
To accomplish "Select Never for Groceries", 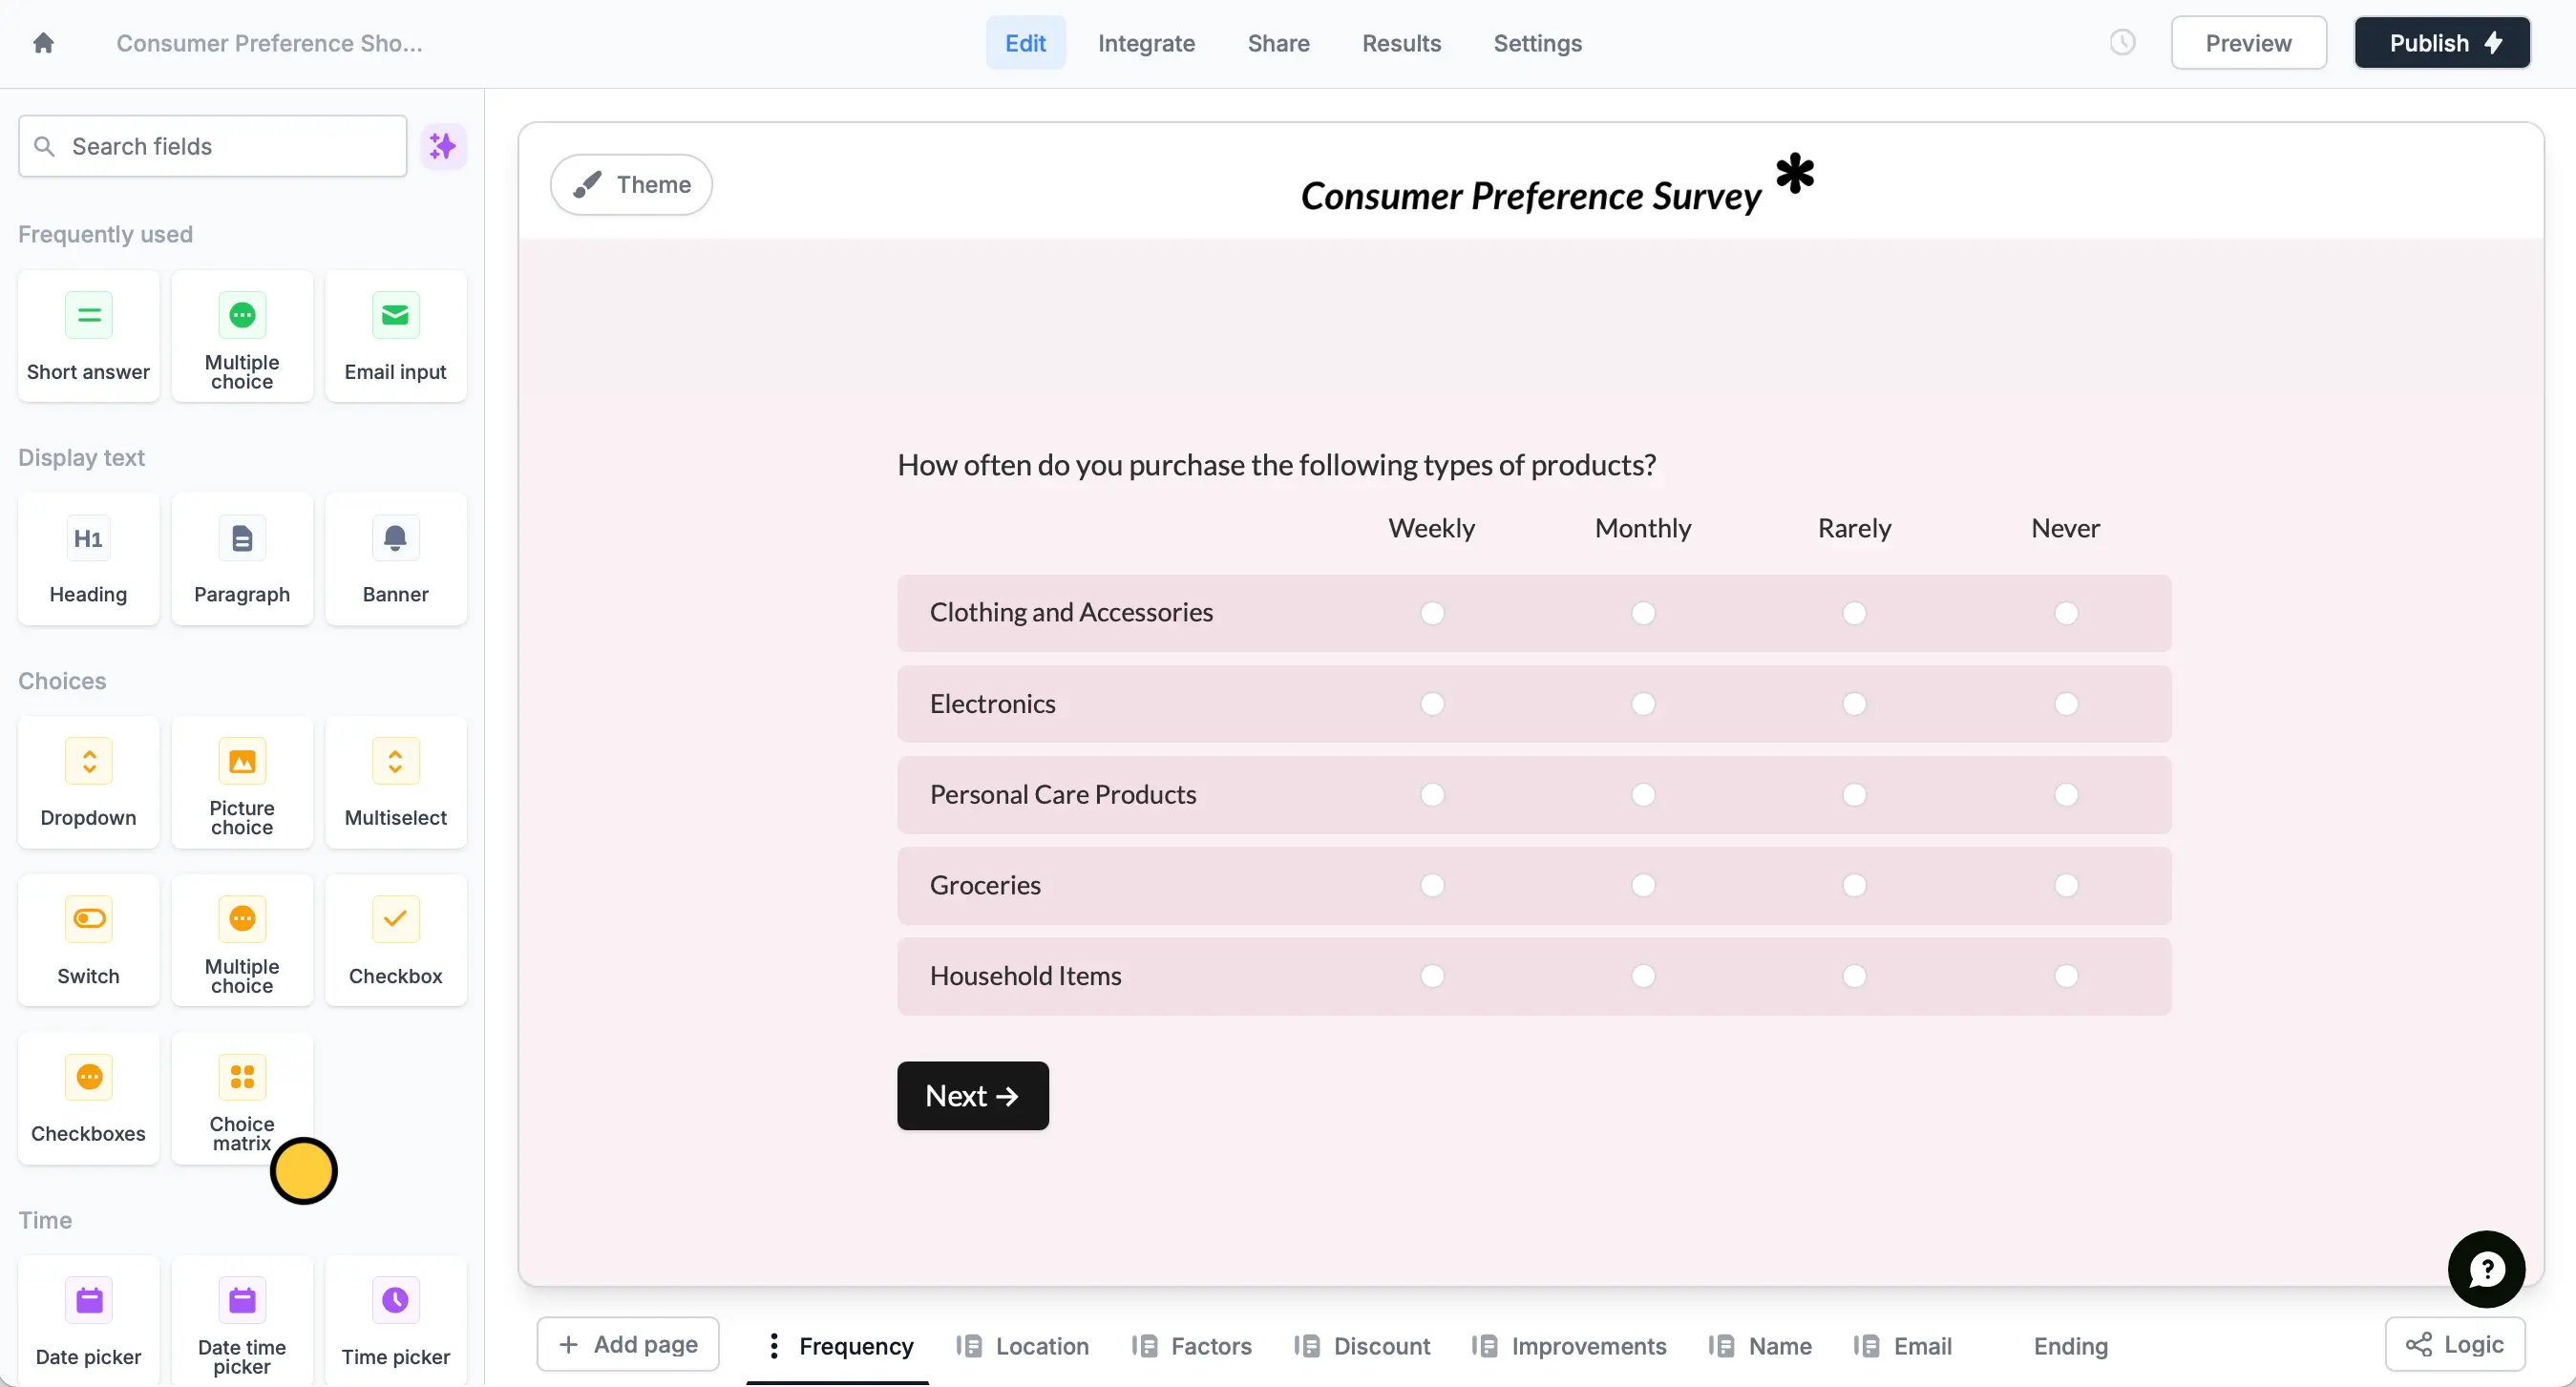I will point(2066,886).
